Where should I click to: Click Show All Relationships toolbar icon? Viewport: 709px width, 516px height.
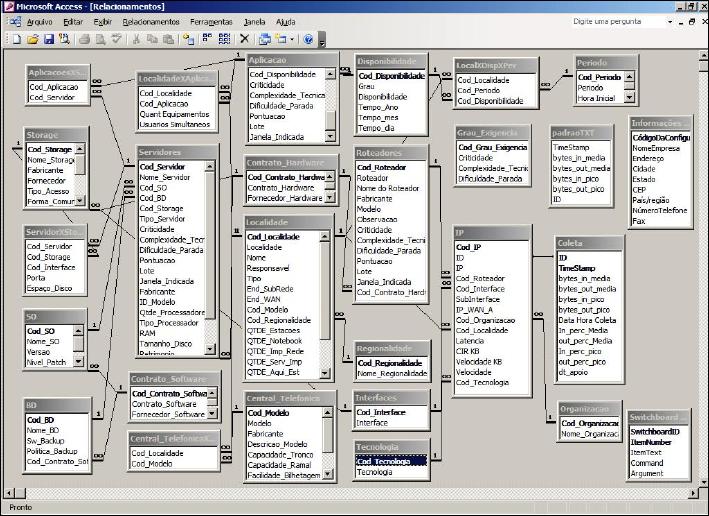[224, 39]
